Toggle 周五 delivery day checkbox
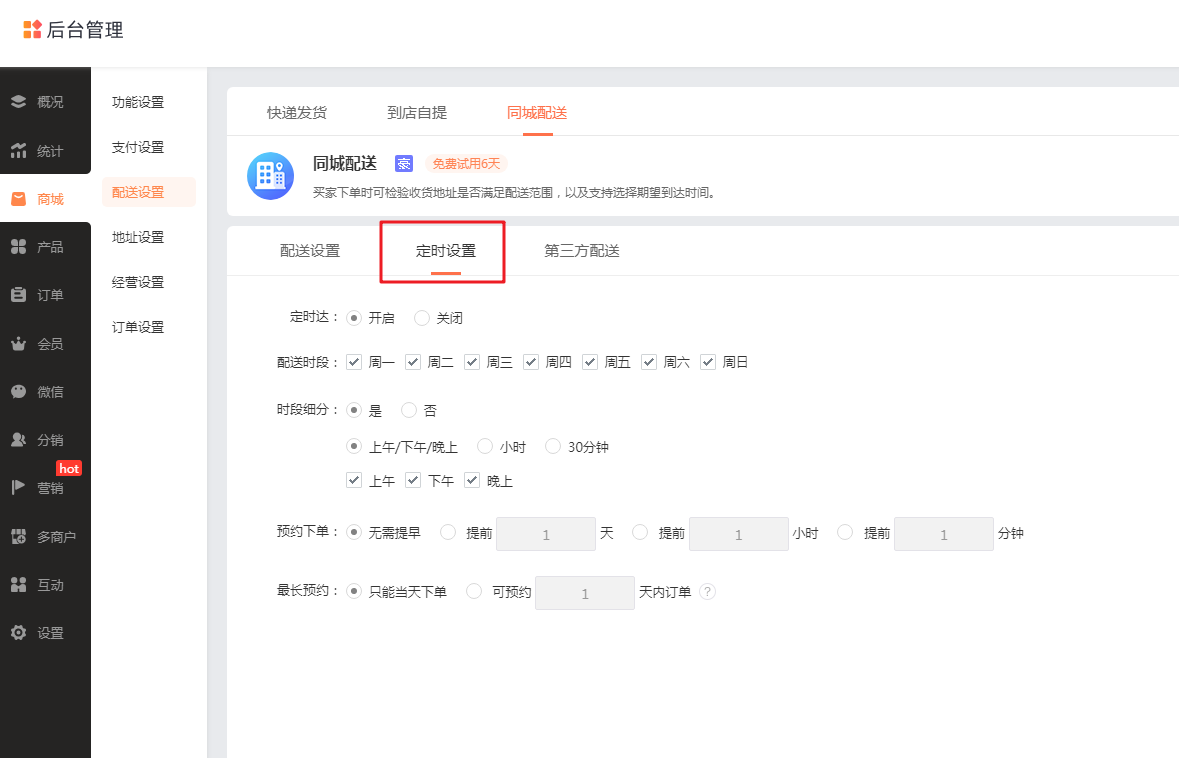The width and height of the screenshot is (1179, 758). pos(590,362)
